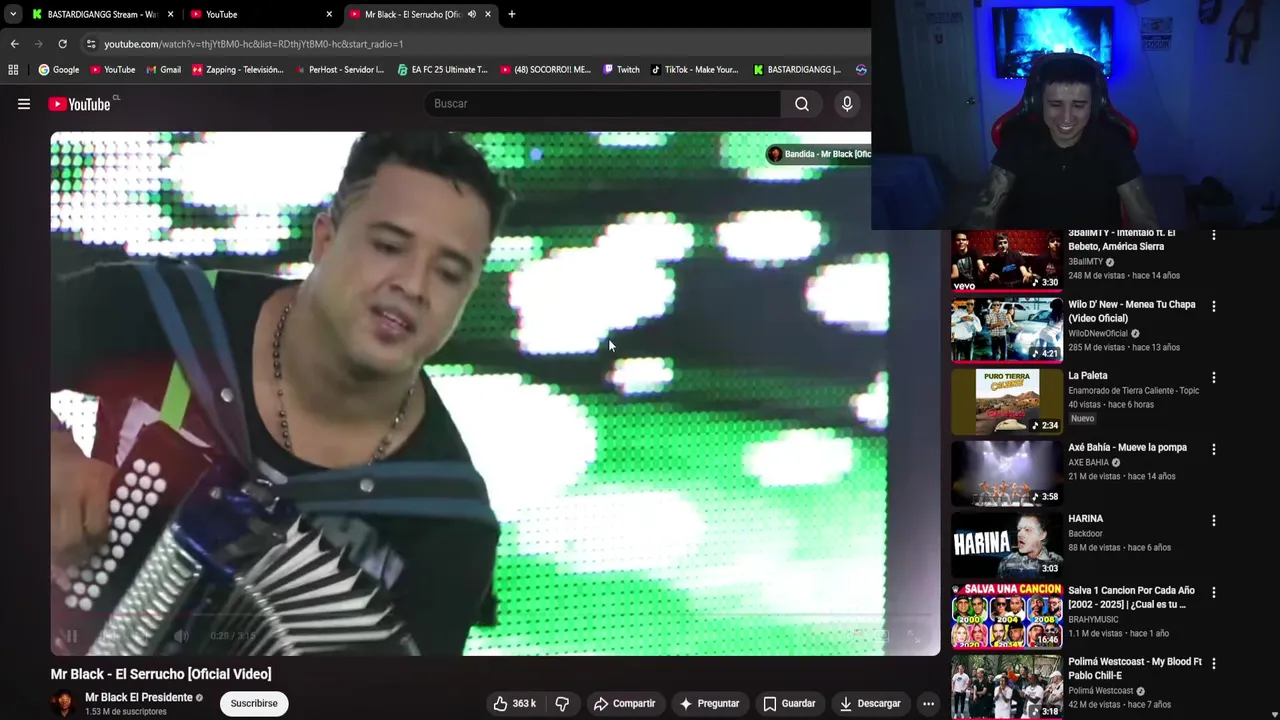
Task: Open the Zapping - Televisión bookmark
Action: click(238, 70)
